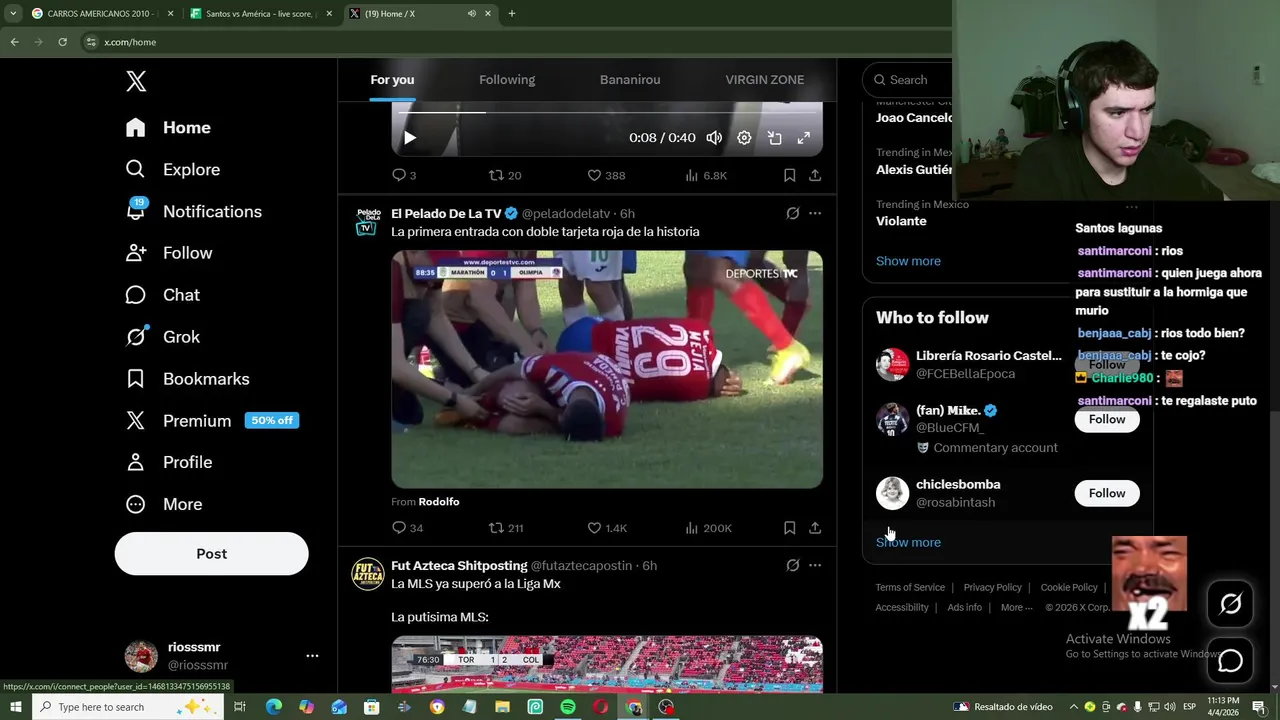This screenshot has width=1280, height=720.
Task: Open the Violante trending topic
Action: (x=901, y=221)
